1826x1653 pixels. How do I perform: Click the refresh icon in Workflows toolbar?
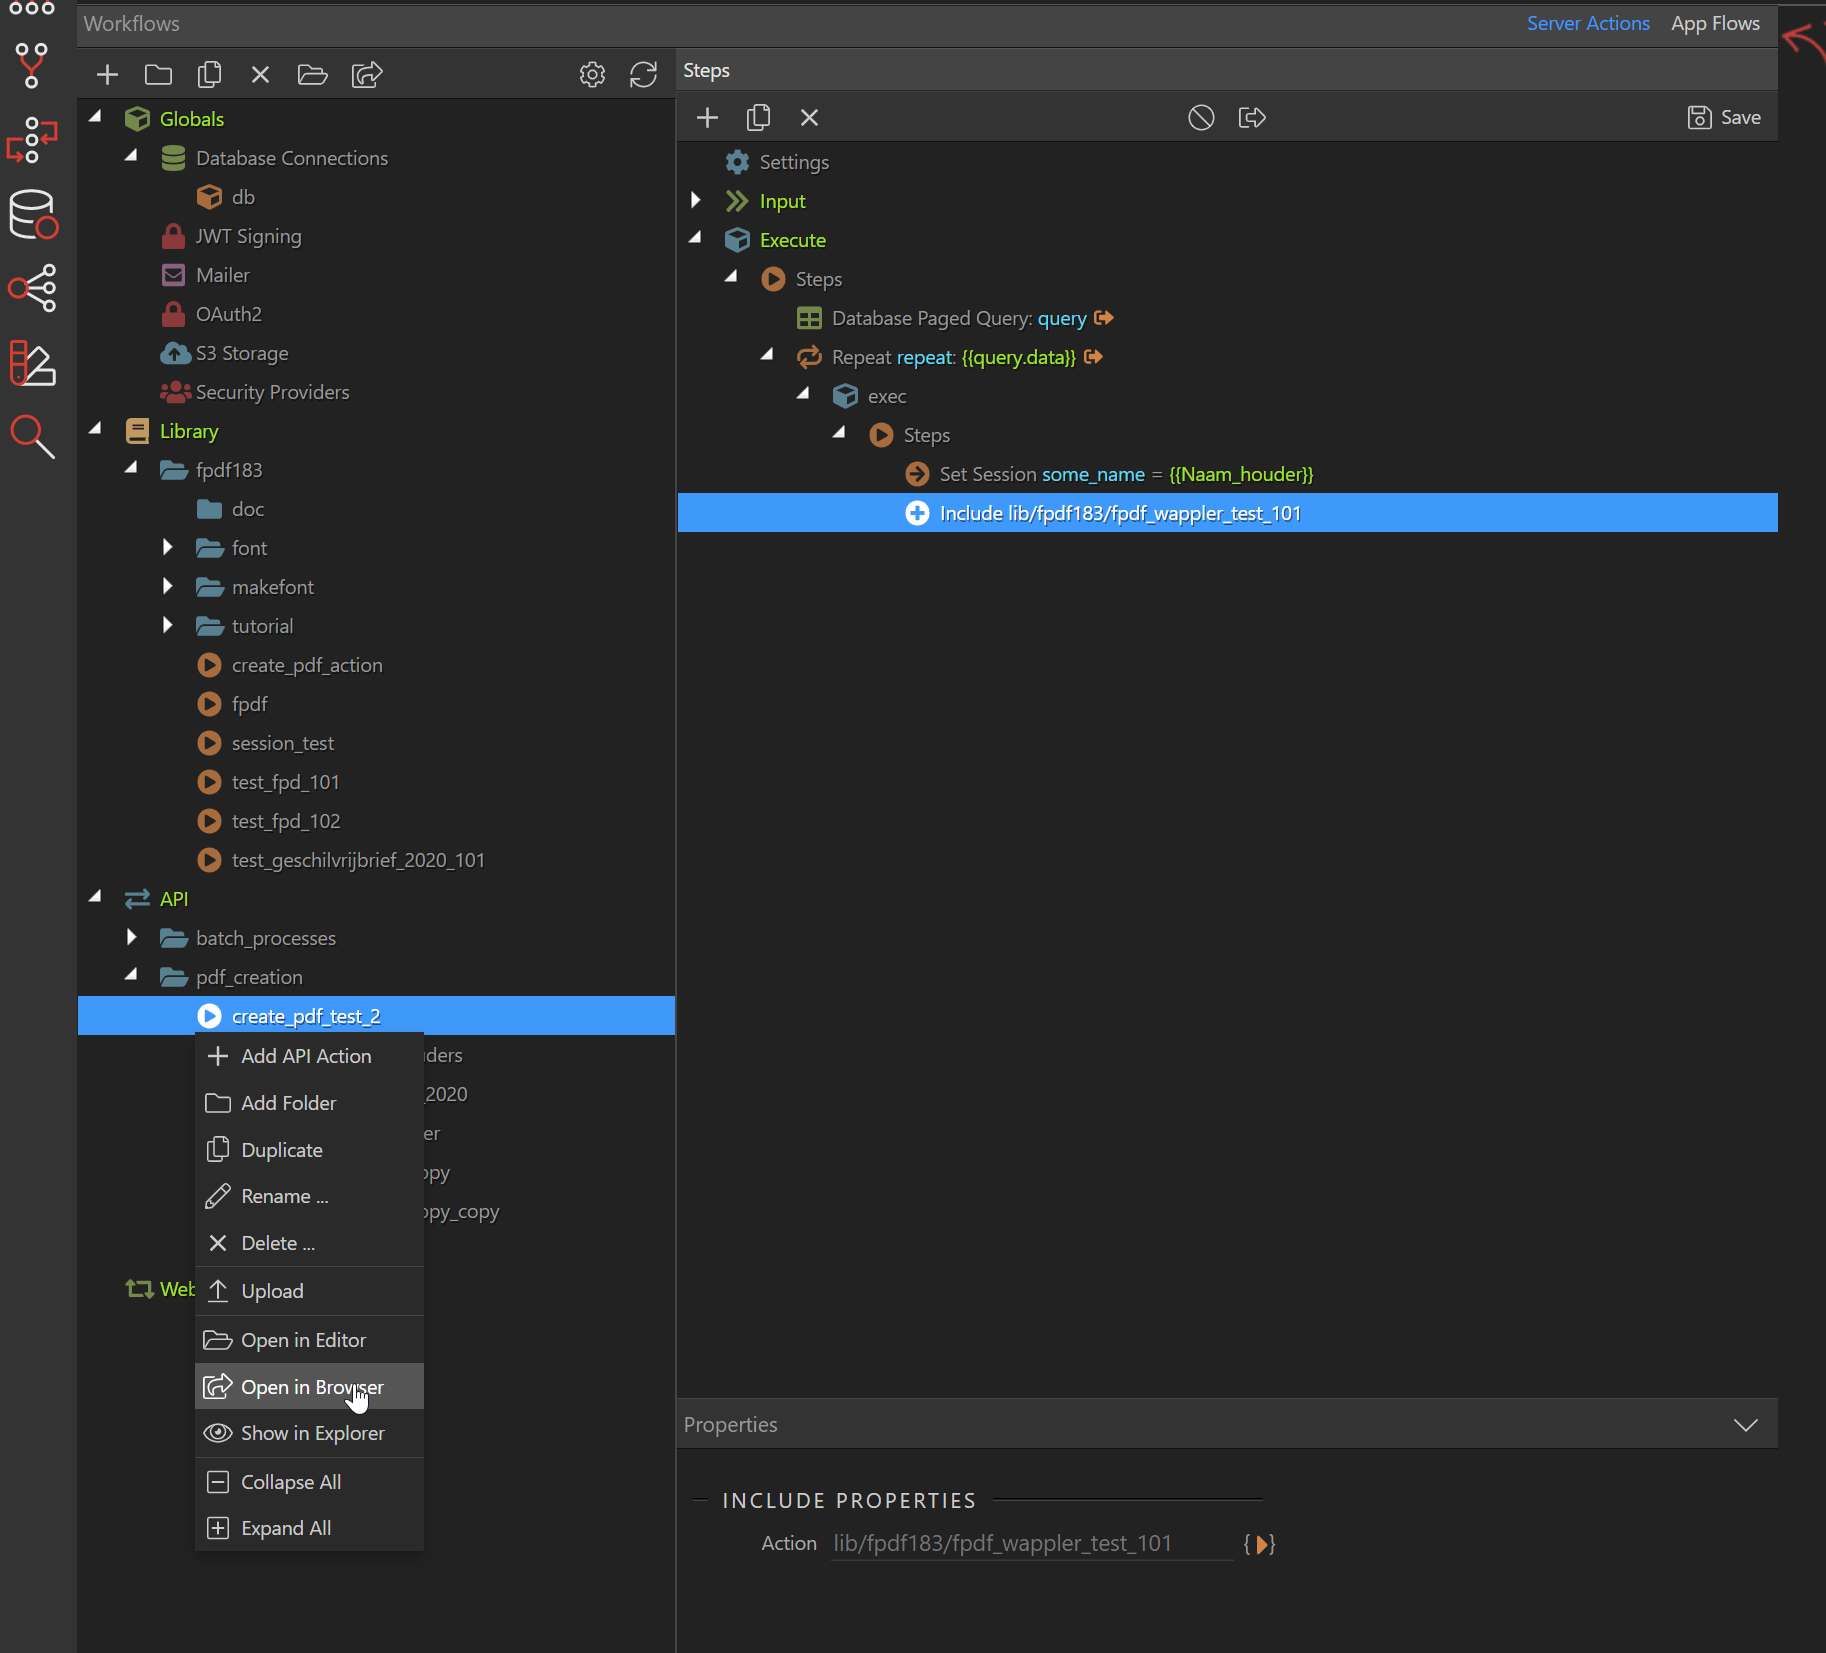[643, 75]
